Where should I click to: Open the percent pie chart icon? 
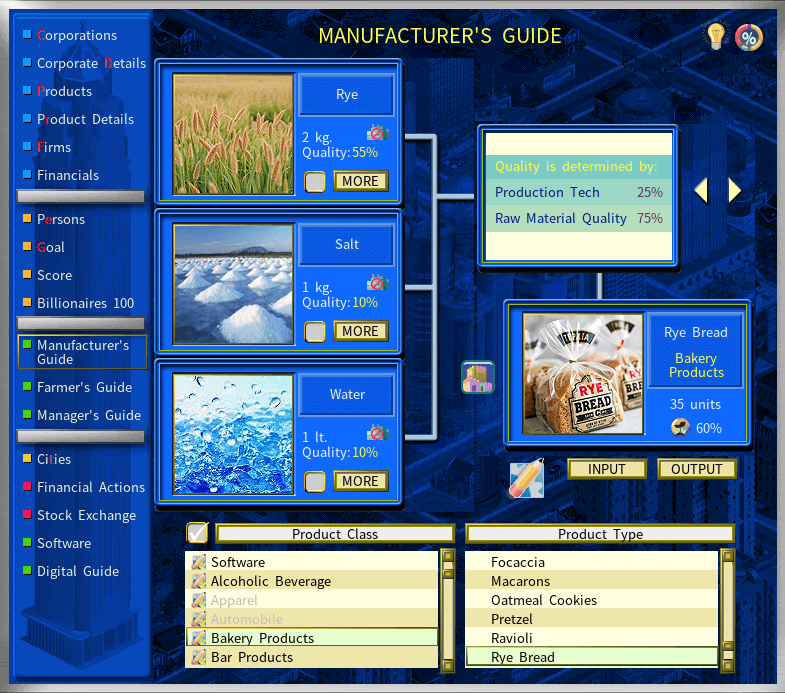(x=748, y=37)
